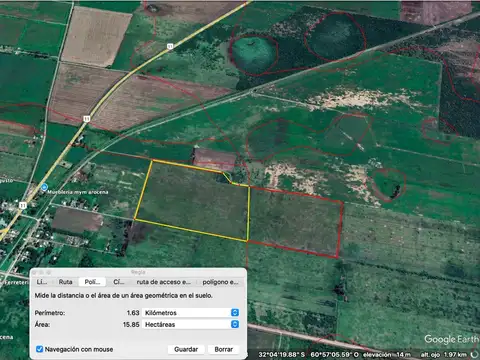The width and height of the screenshot is (480, 360).
Task: Click the latitude readout 32°04'19.88" S
Action: 282,354
